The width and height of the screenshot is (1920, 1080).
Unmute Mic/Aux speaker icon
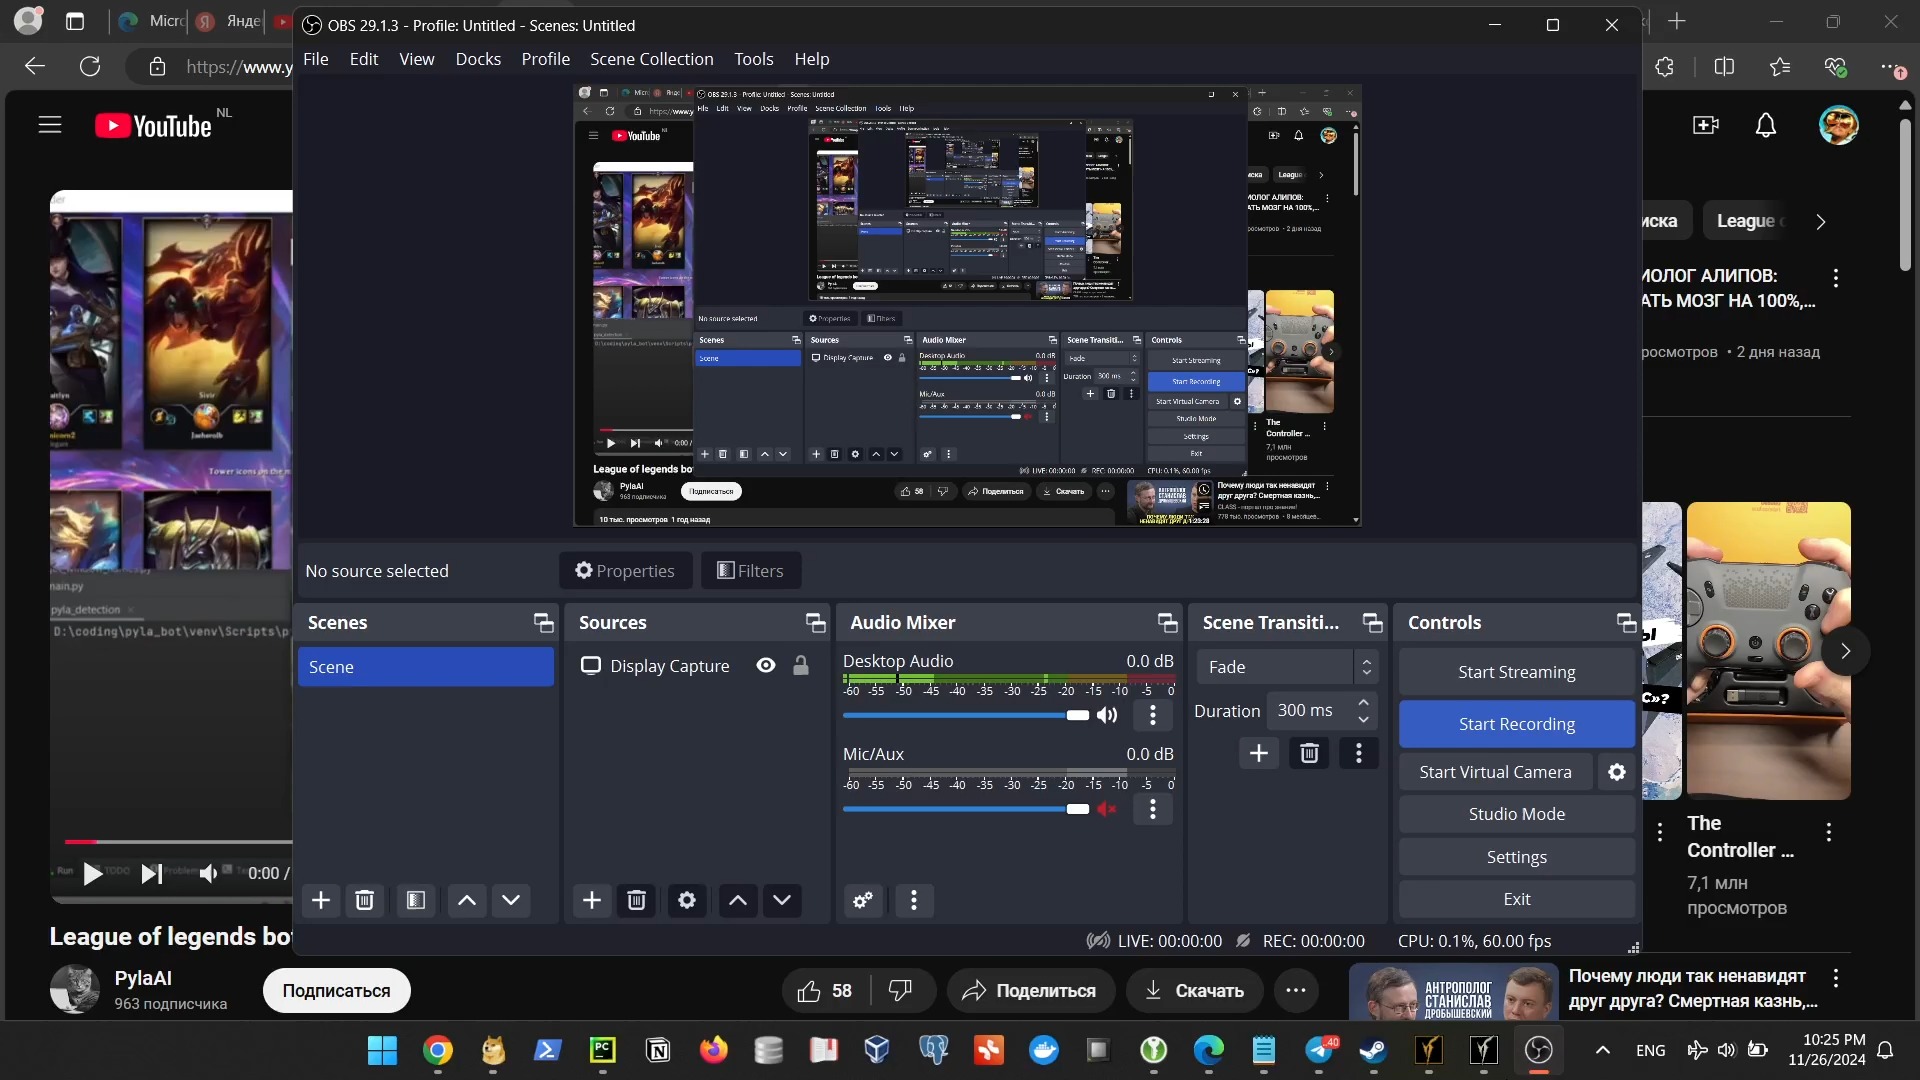[1107, 809]
